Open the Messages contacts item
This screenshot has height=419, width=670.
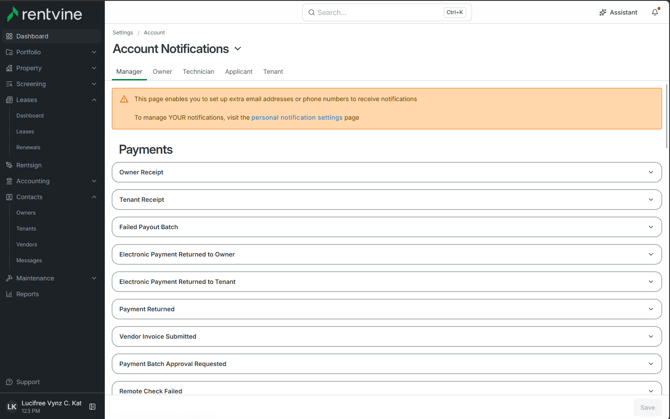29,260
